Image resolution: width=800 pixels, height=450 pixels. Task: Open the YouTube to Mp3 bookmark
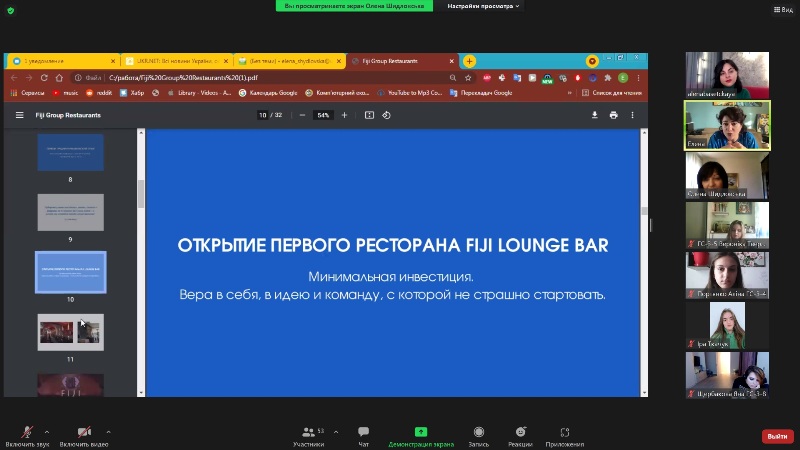coord(410,93)
